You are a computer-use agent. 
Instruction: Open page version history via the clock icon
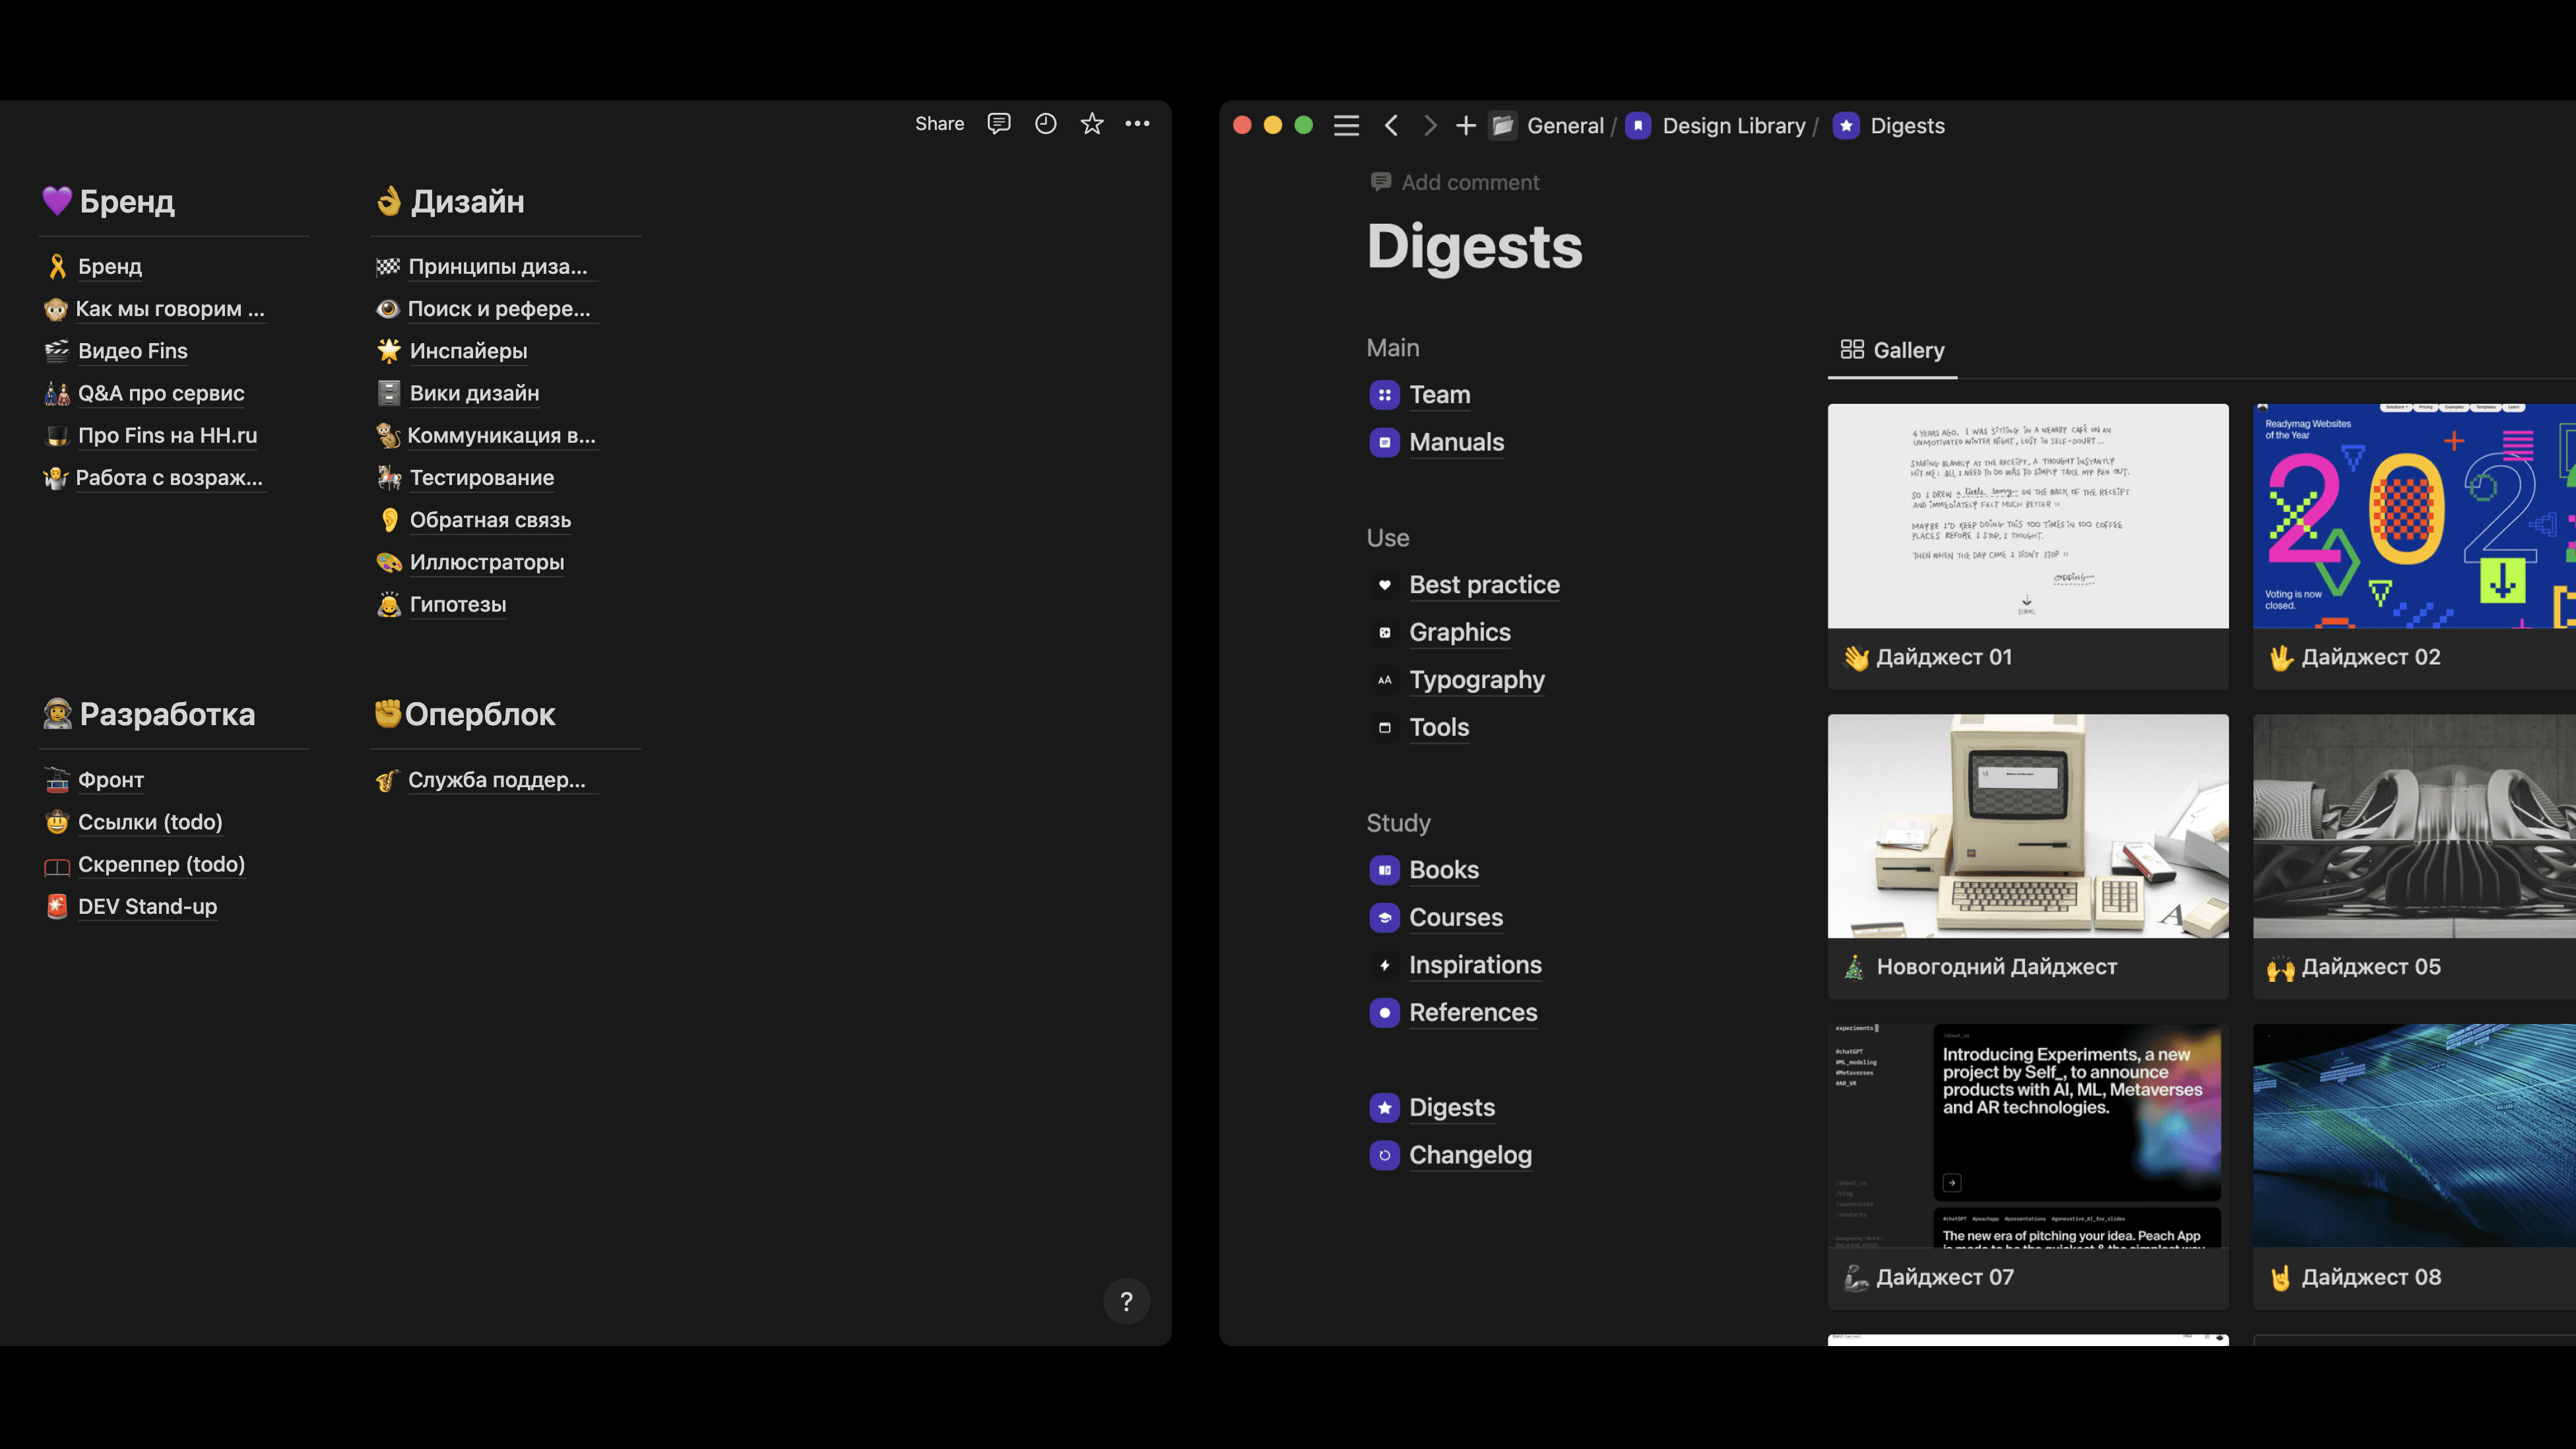pos(1045,123)
